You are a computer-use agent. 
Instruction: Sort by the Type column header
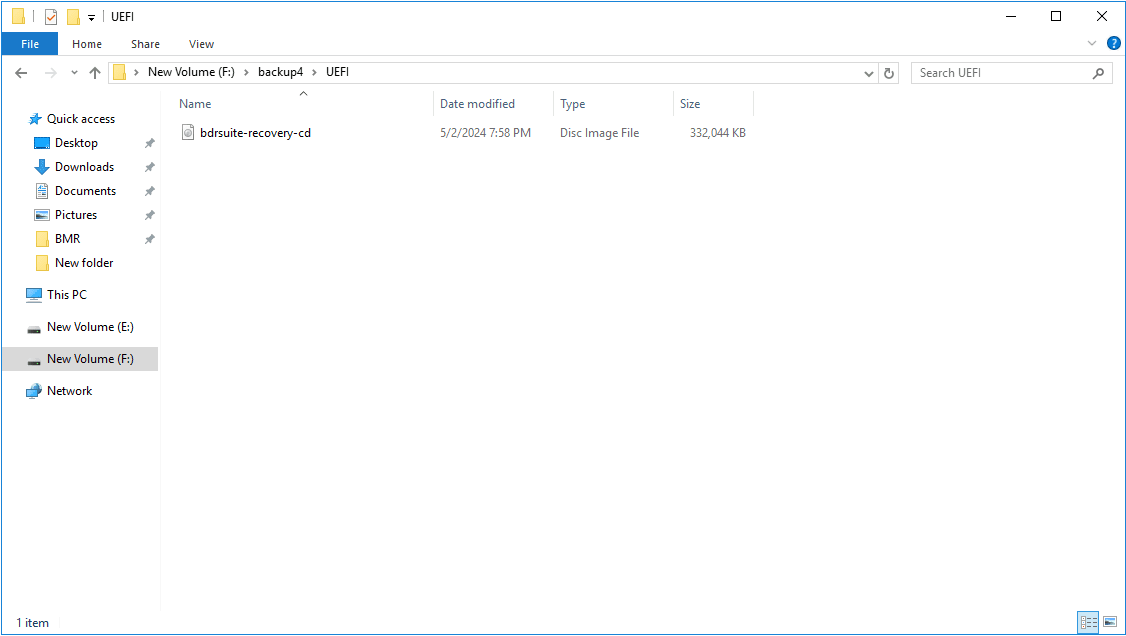(613, 103)
